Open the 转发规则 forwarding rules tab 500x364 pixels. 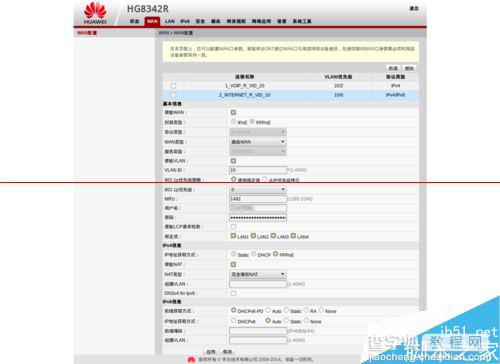236,21
